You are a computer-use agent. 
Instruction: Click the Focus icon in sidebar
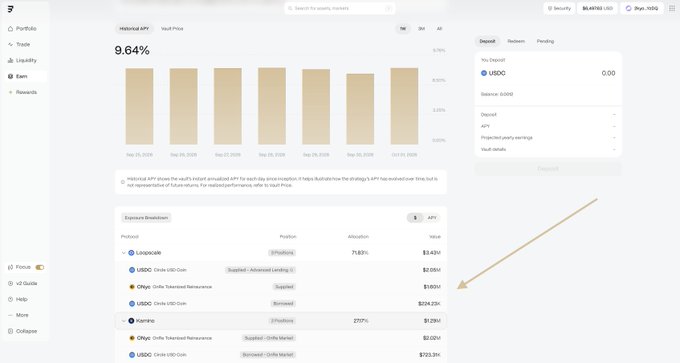pyautogui.click(x=10, y=267)
